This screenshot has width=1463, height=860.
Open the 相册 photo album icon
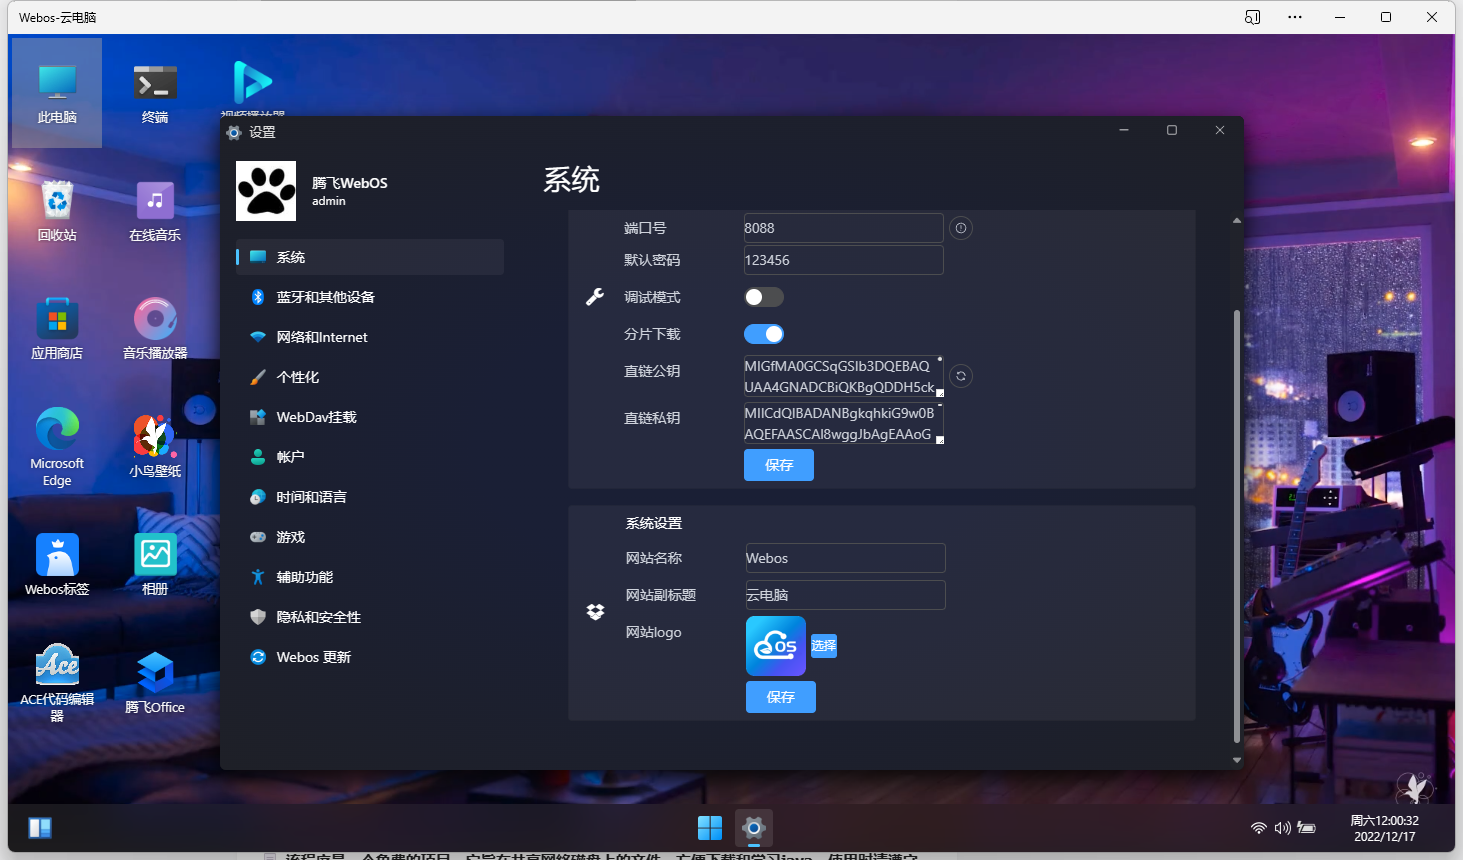click(155, 565)
